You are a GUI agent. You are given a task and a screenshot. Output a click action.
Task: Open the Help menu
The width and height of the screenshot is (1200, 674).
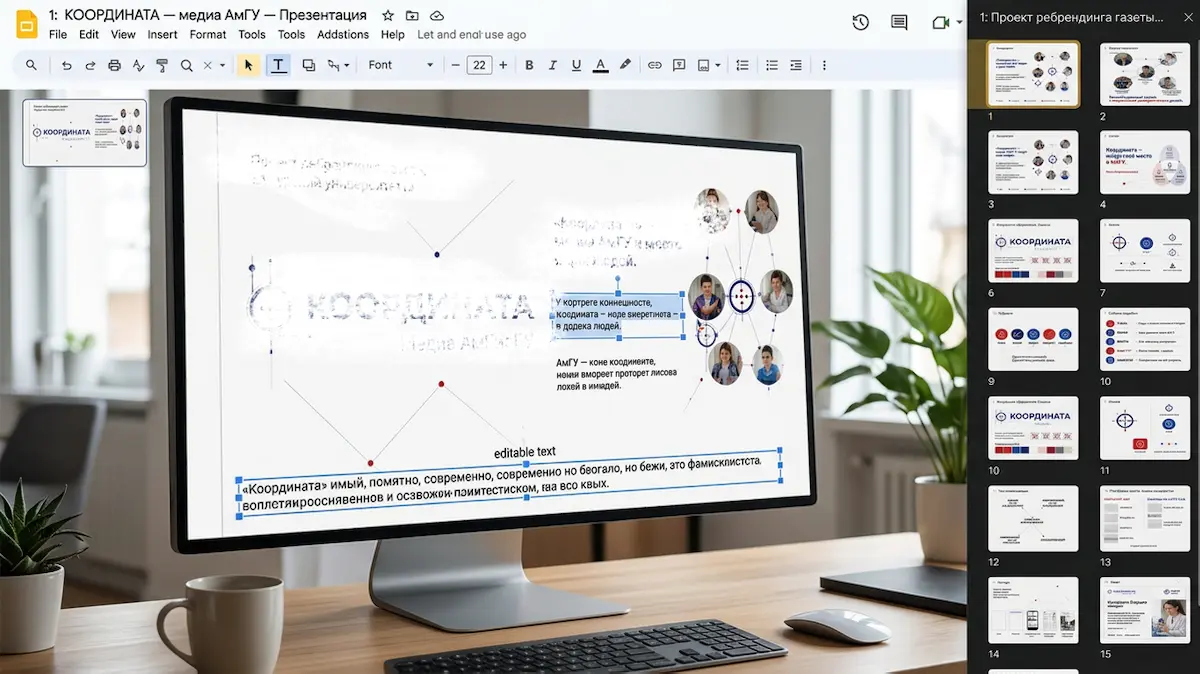(393, 34)
